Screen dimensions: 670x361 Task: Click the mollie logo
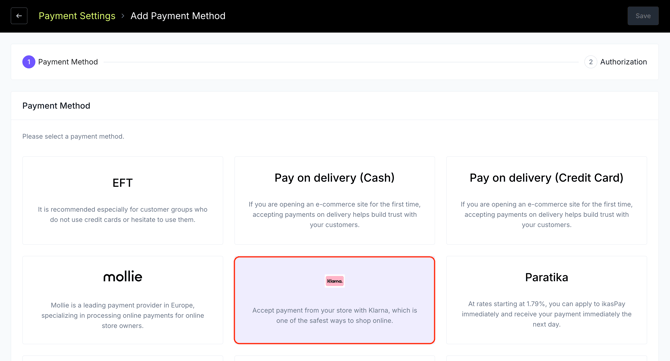point(123,277)
